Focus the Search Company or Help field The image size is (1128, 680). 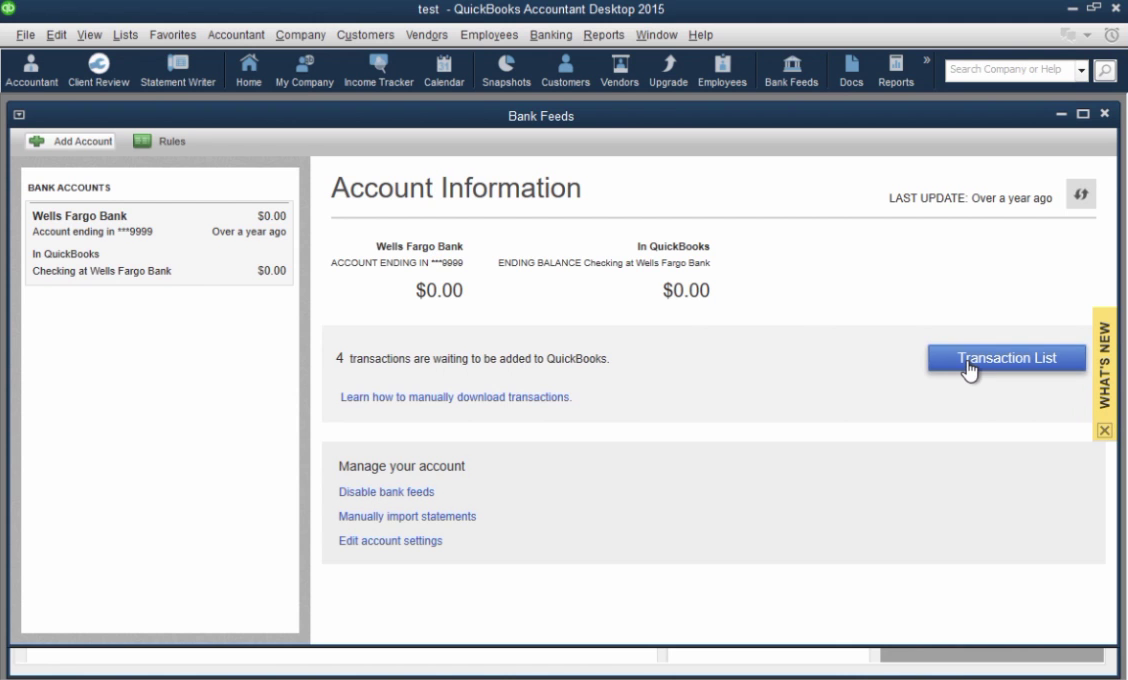tap(1009, 70)
